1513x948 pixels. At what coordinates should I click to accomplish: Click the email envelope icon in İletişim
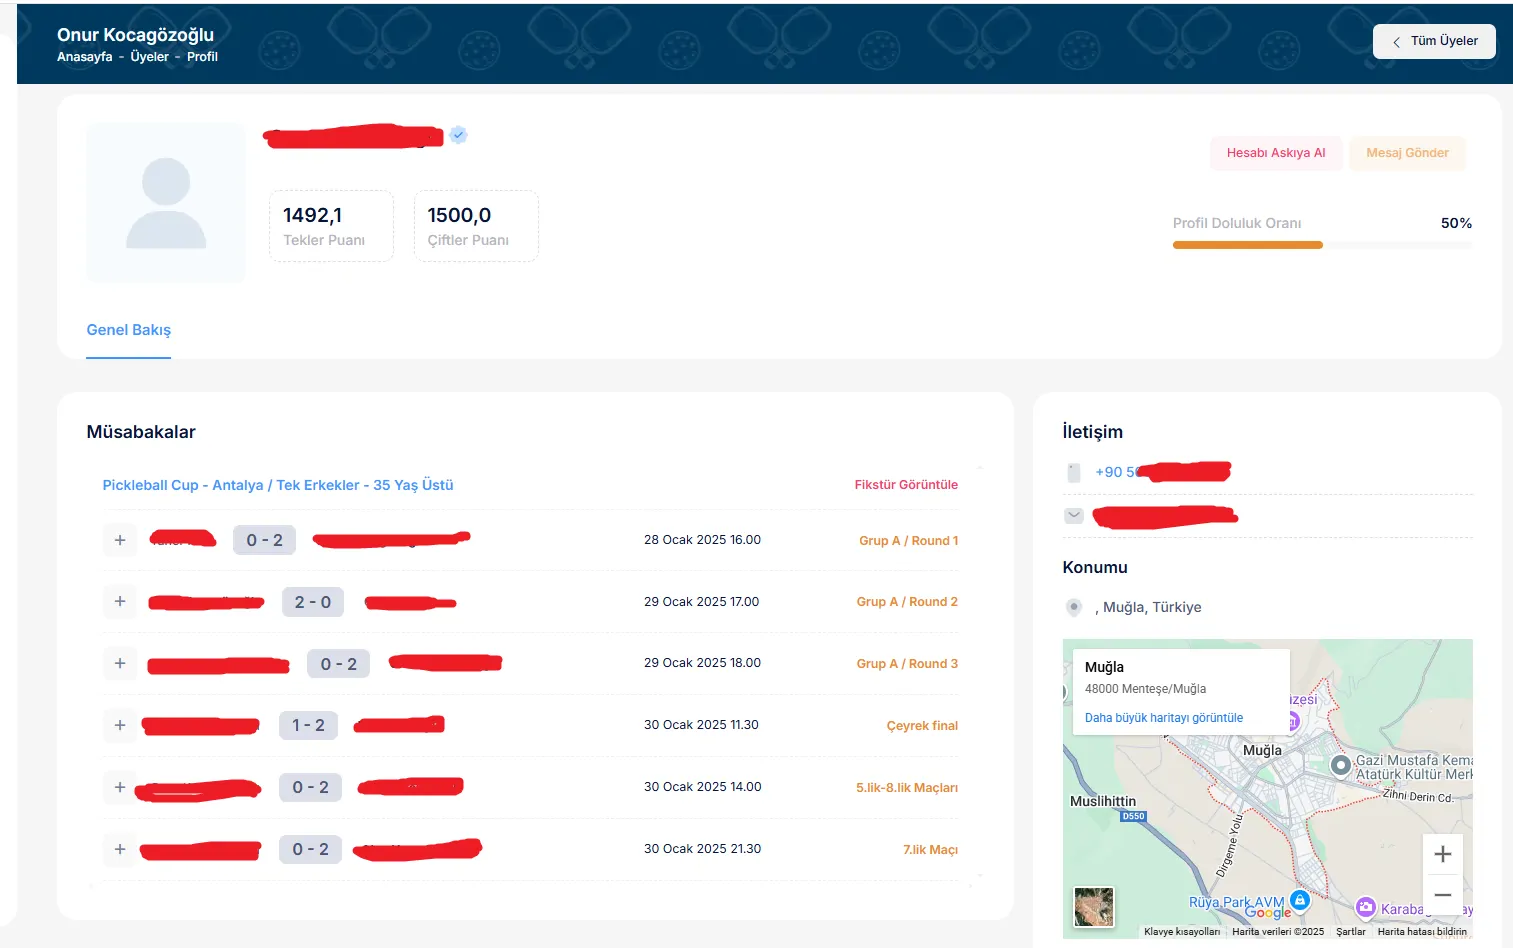(x=1074, y=516)
